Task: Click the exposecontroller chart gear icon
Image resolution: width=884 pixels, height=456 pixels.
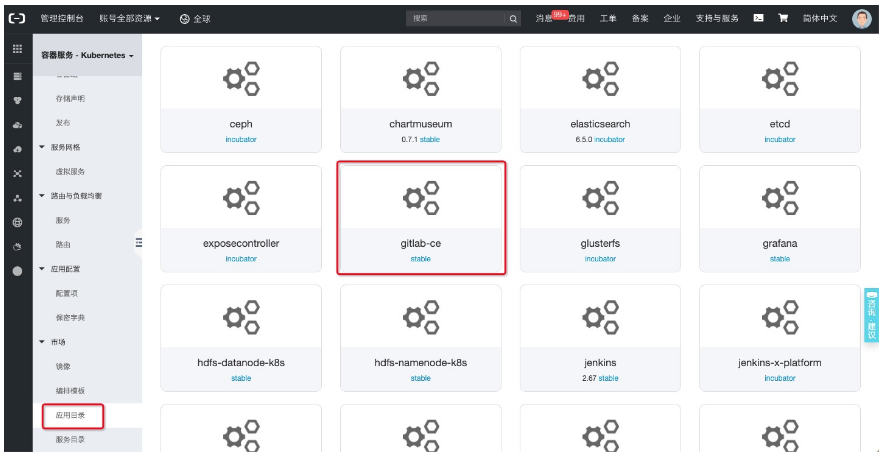Action: (x=241, y=198)
